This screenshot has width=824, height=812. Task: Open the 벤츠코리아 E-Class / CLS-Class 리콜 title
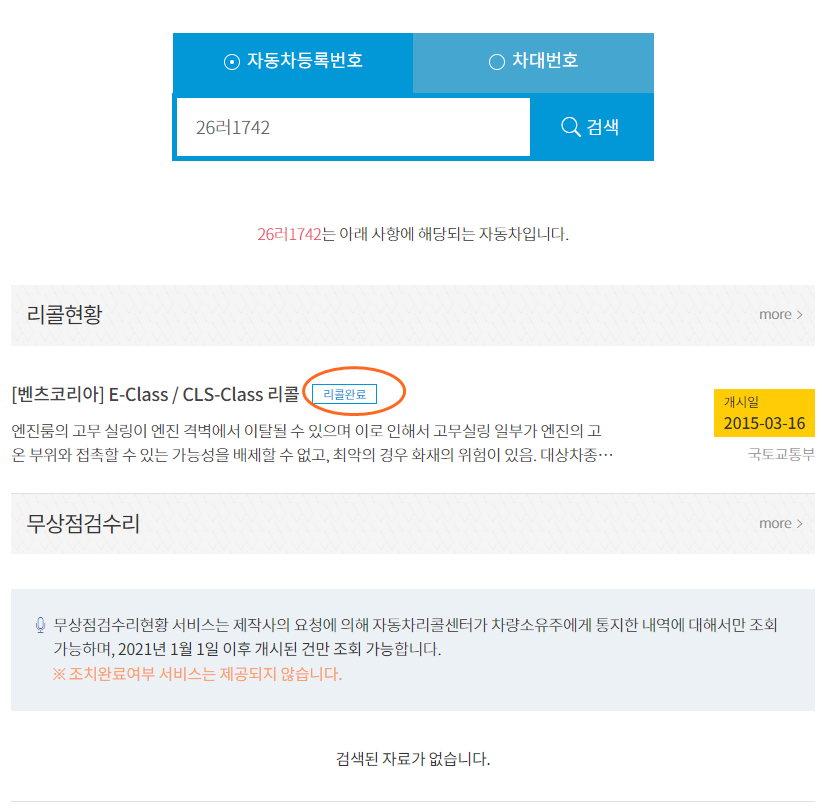155,394
